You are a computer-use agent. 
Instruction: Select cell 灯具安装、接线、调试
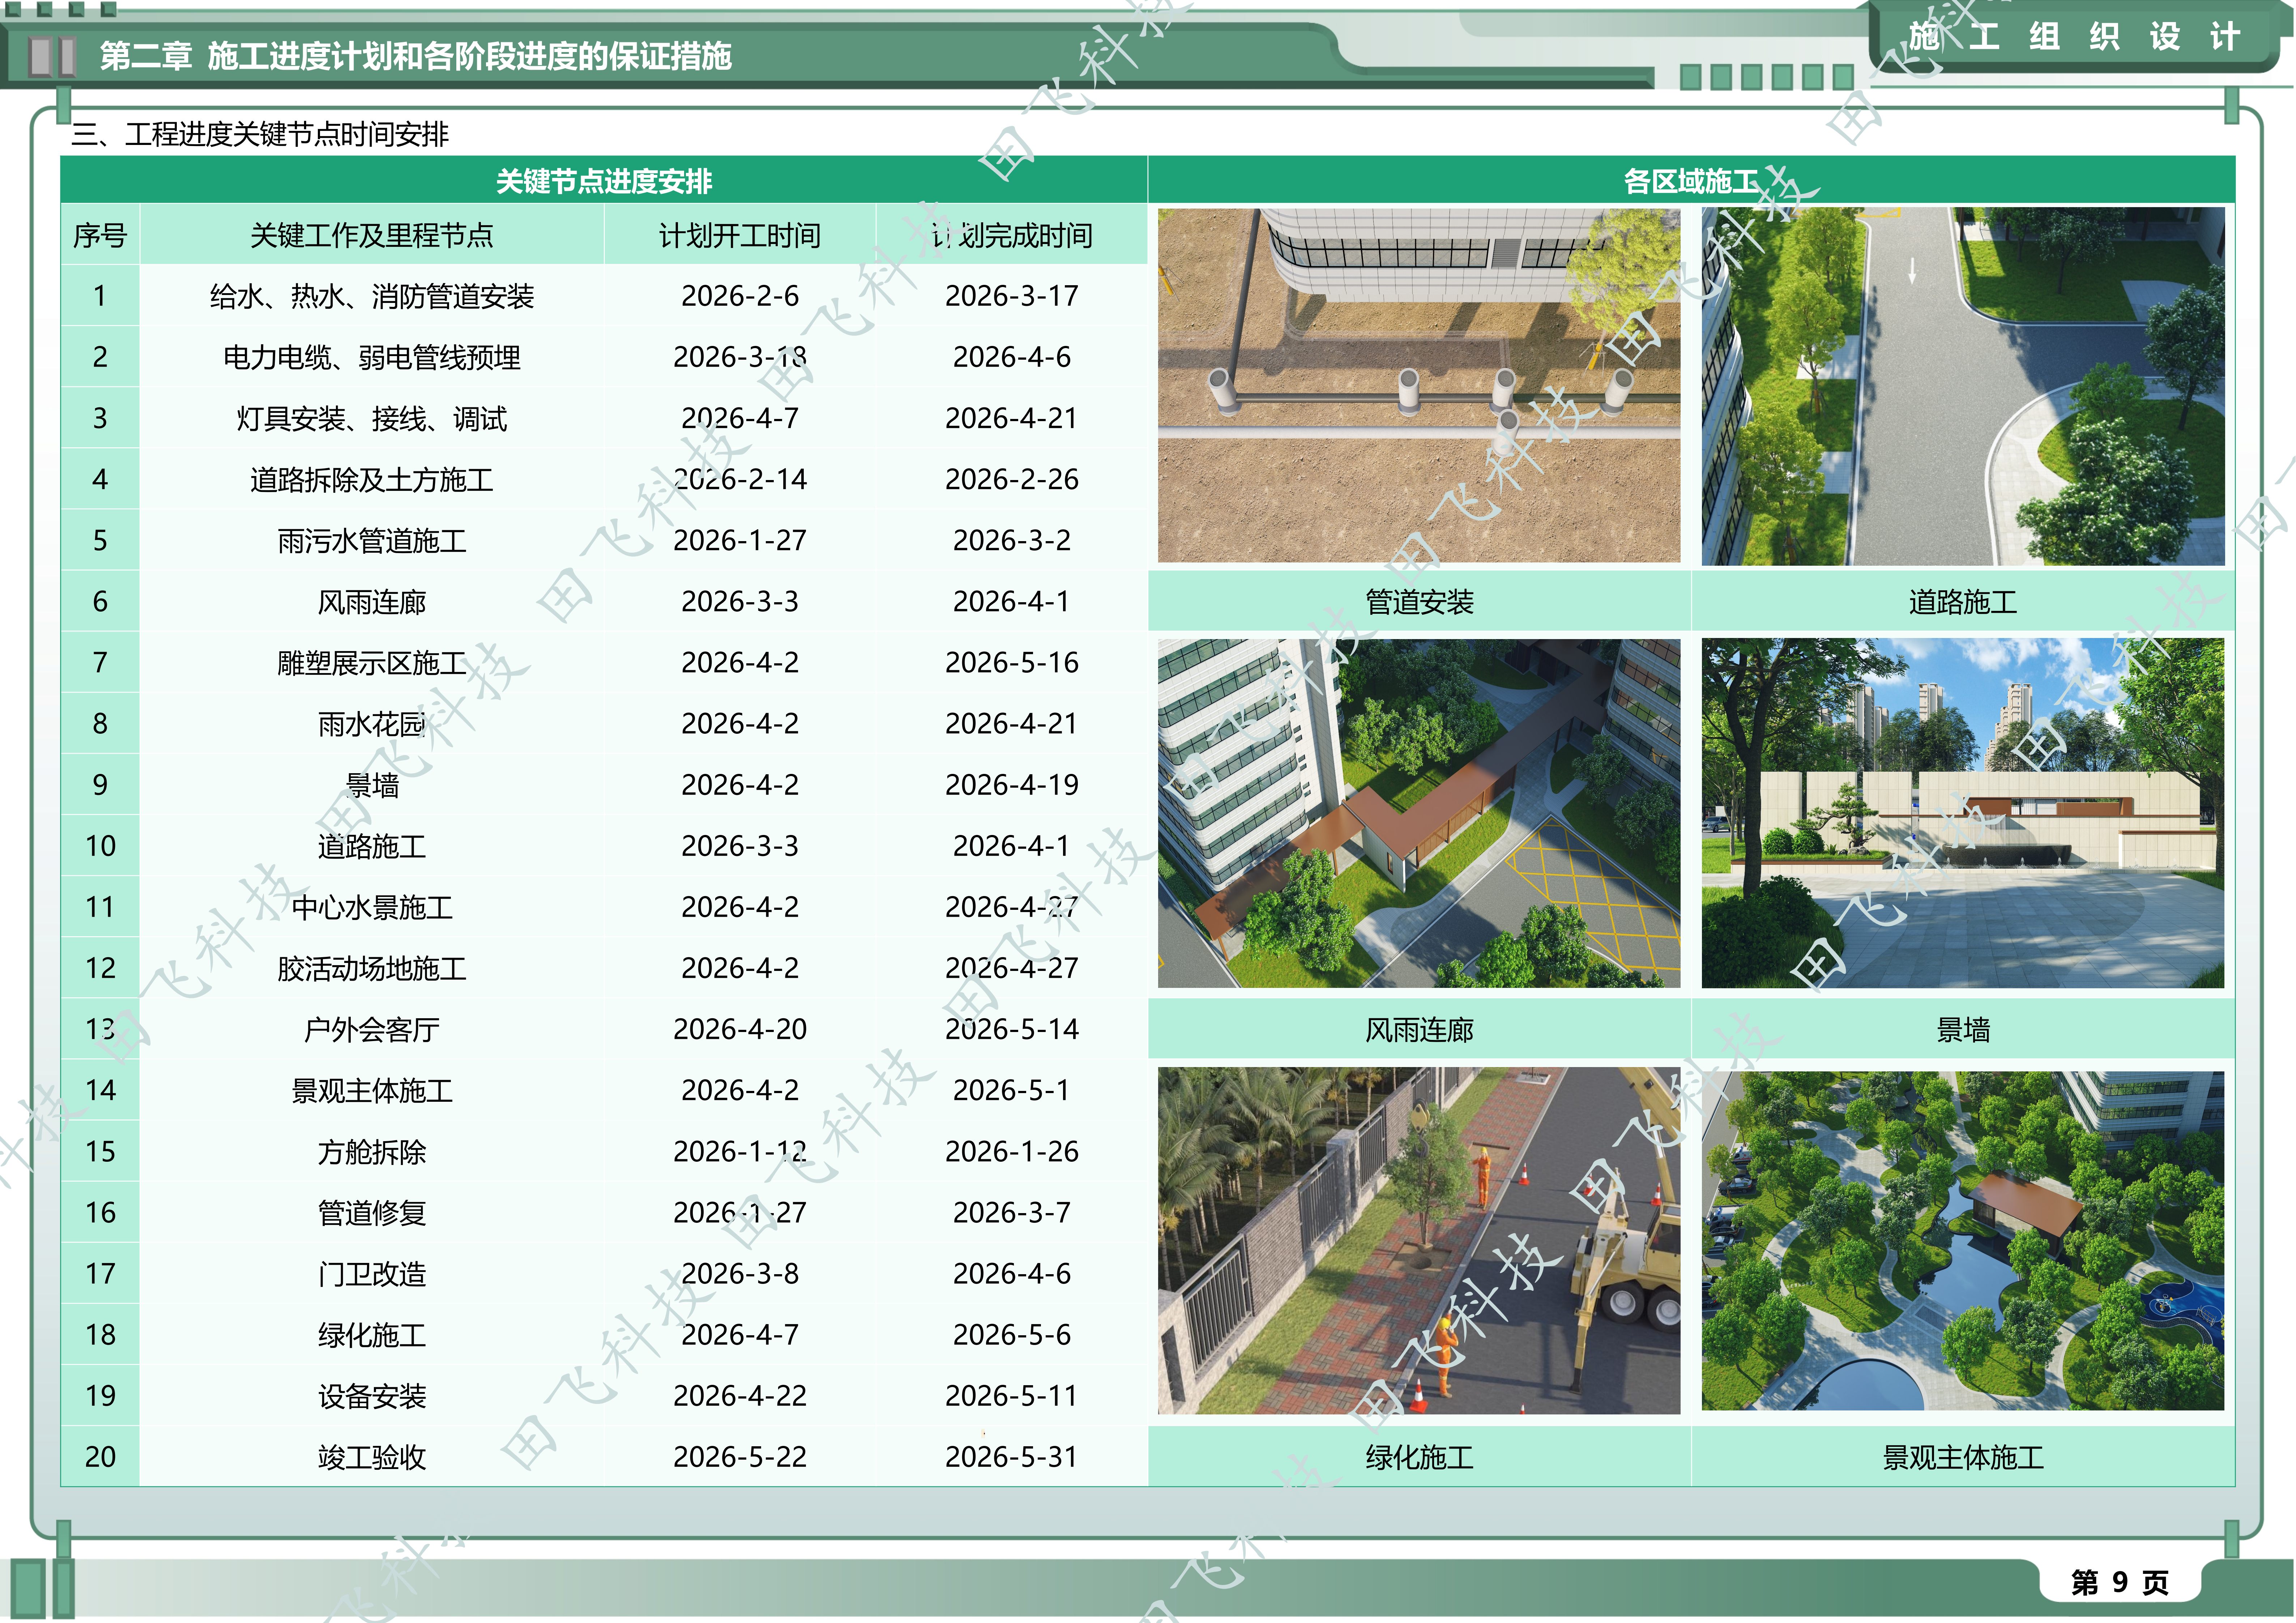(372, 418)
